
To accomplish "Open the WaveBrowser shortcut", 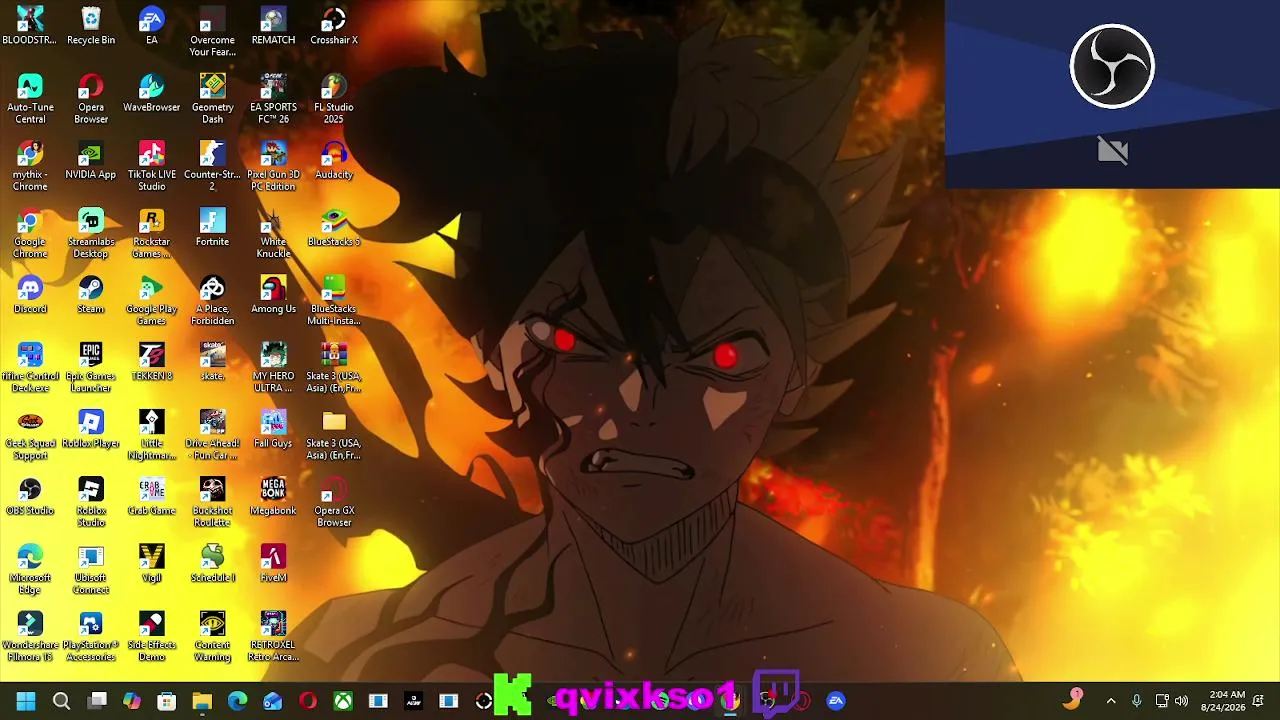I will click(x=152, y=94).
